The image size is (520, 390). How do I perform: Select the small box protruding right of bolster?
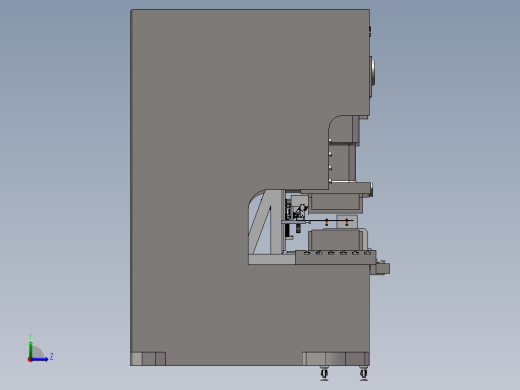pos(383,268)
